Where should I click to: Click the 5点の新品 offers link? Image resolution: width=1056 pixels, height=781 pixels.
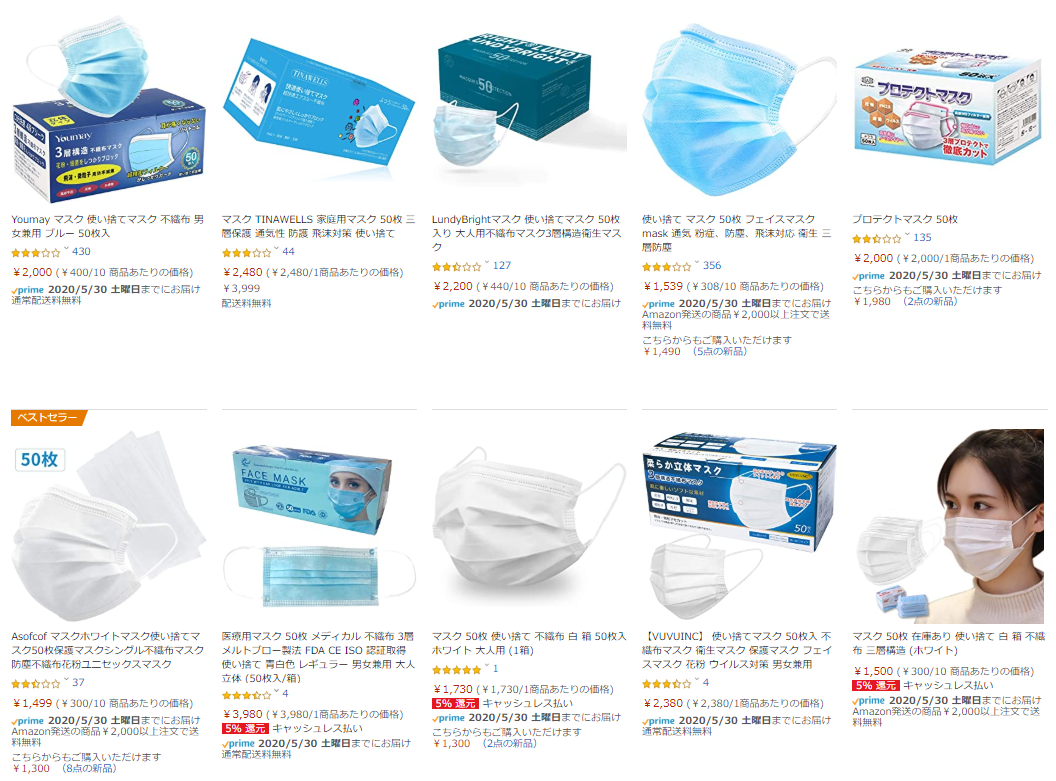click(x=719, y=351)
